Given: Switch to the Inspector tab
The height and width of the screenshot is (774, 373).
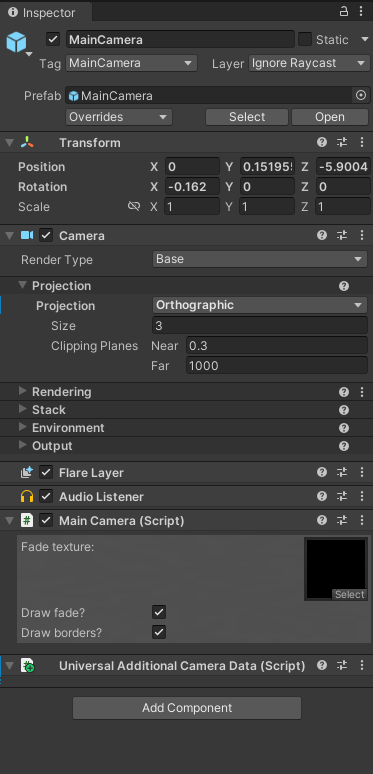Looking at the screenshot, I should pyautogui.click(x=45, y=12).
